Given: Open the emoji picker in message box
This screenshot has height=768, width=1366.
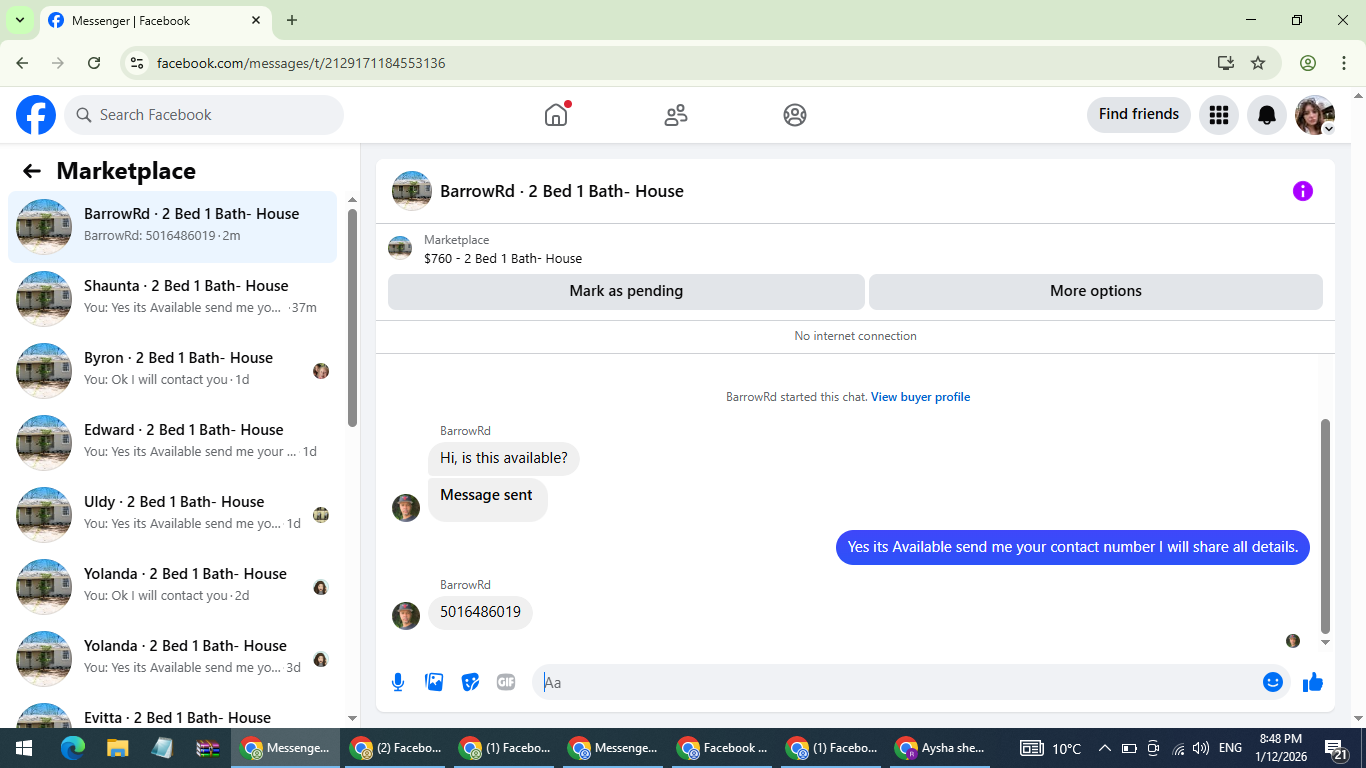Looking at the screenshot, I should coord(1273,682).
